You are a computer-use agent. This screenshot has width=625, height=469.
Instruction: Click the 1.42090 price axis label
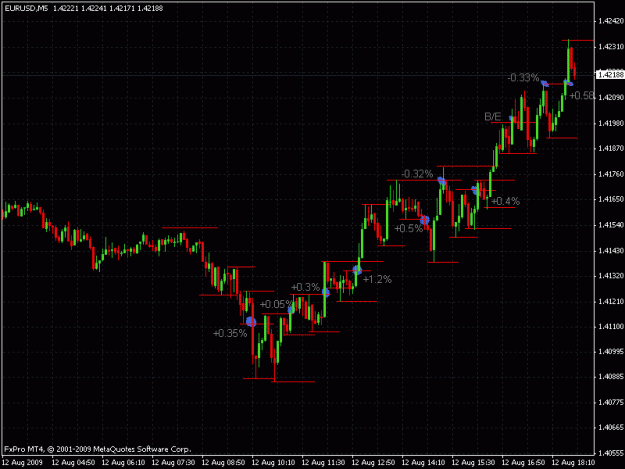point(611,98)
